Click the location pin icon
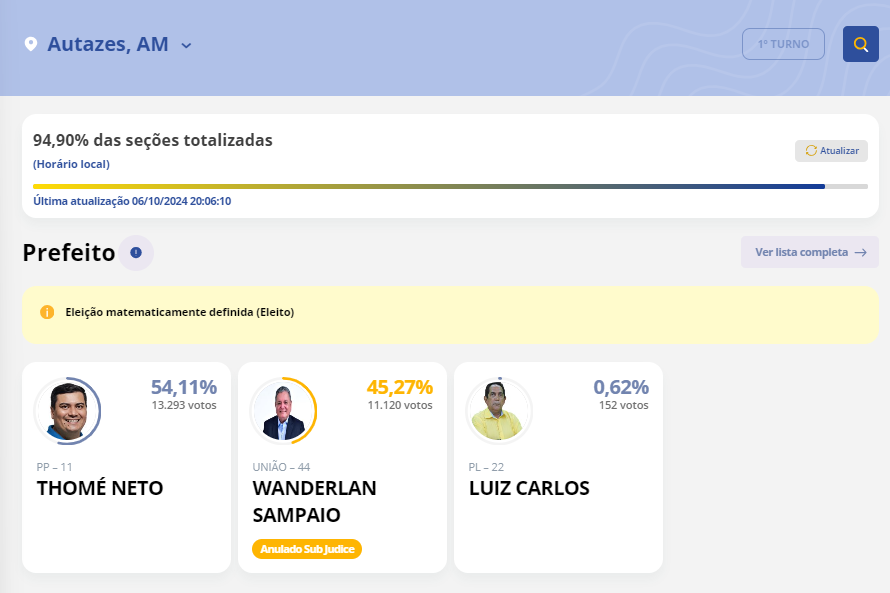This screenshot has height=593, width=890. (31, 44)
